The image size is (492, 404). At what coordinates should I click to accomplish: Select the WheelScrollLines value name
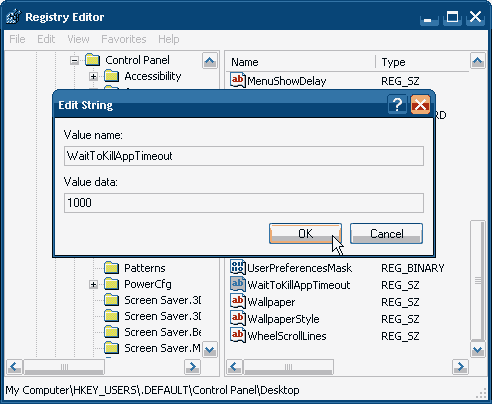pyautogui.click(x=287, y=336)
